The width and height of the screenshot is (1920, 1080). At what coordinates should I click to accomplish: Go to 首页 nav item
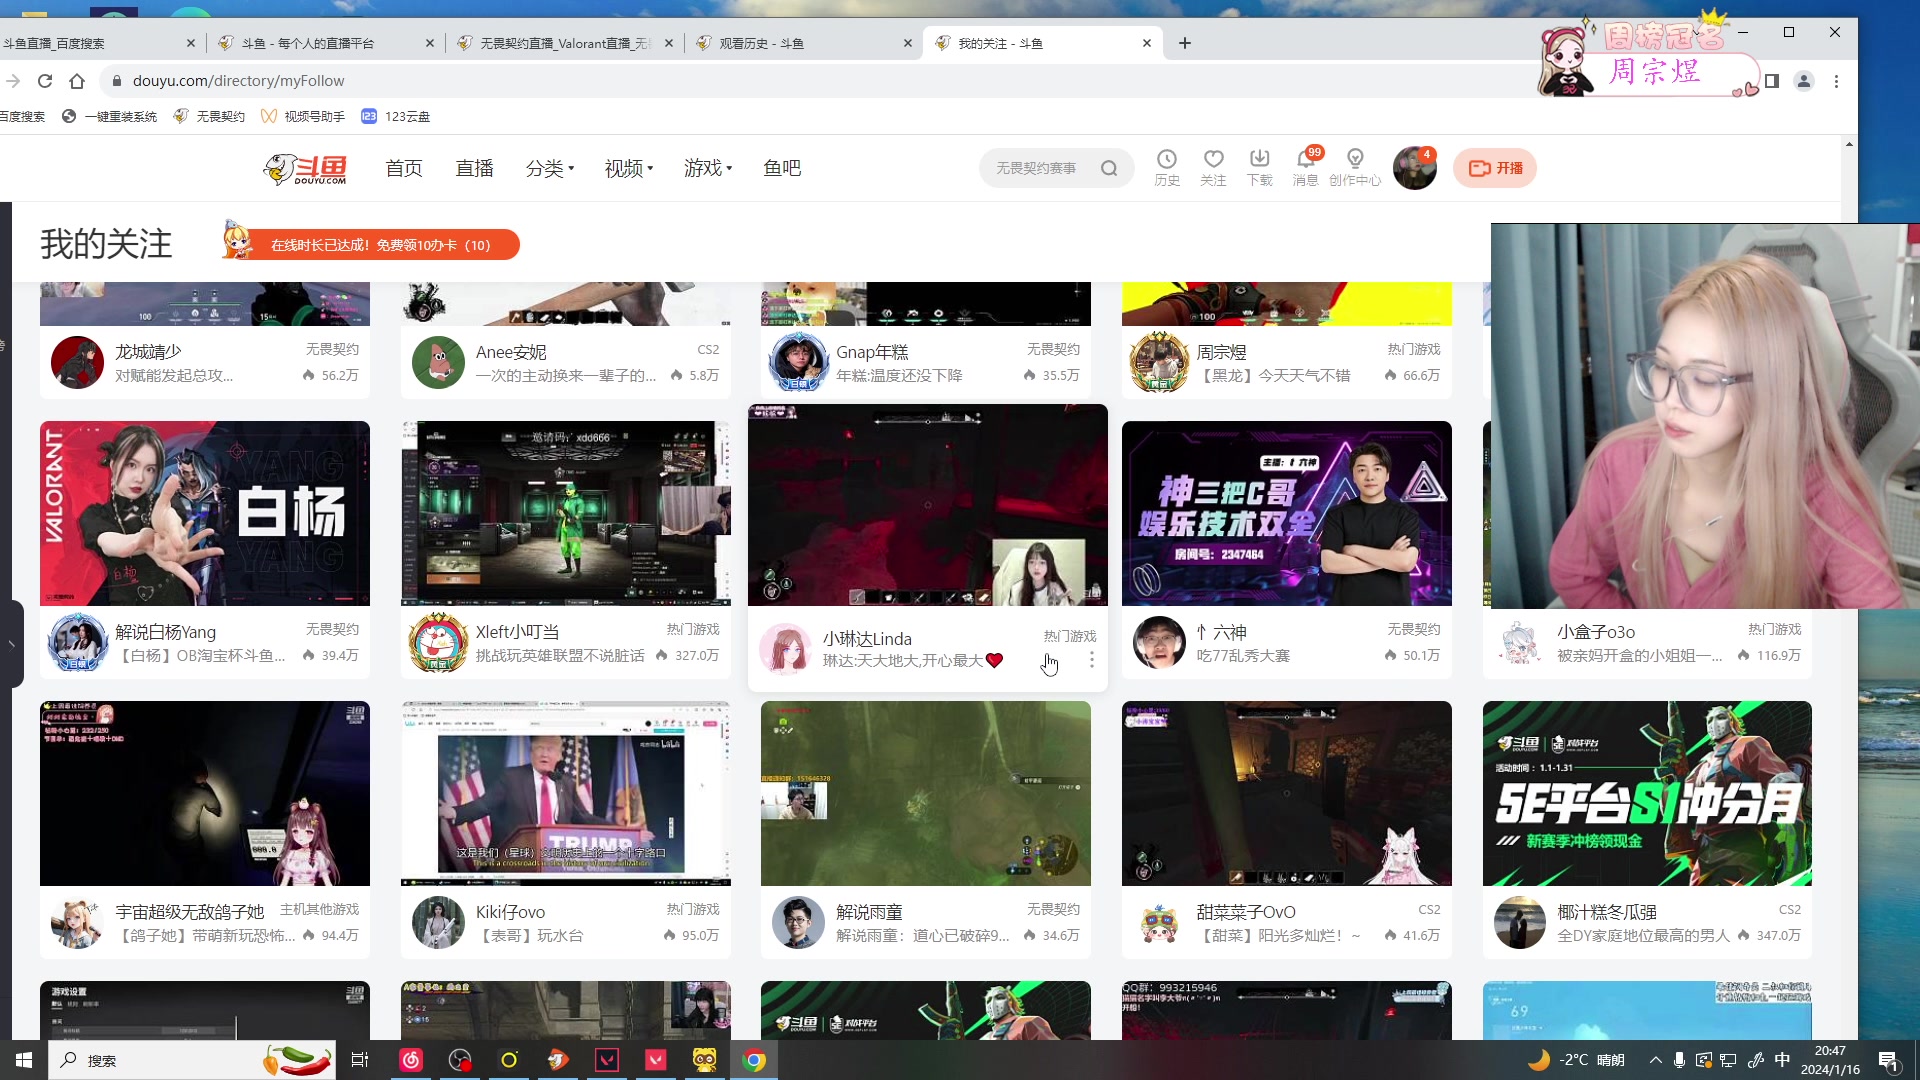click(x=404, y=168)
